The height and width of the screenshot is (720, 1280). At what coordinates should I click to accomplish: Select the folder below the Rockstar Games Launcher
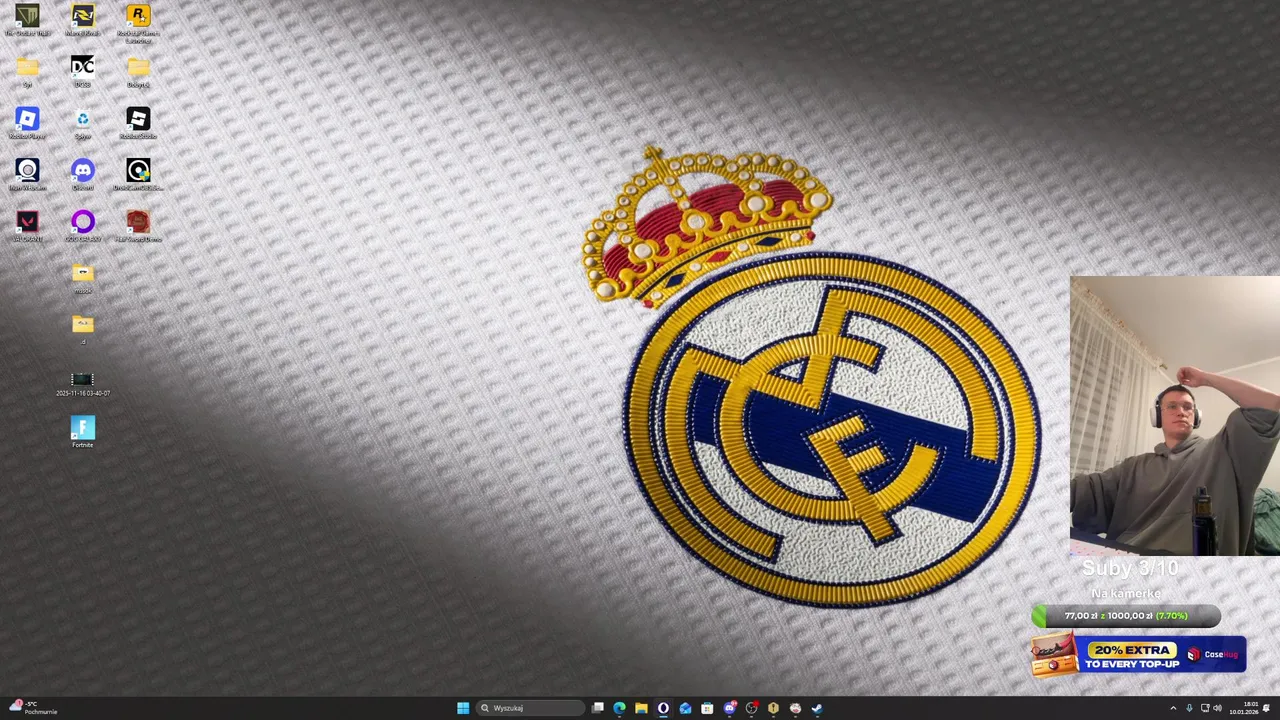tap(138, 71)
